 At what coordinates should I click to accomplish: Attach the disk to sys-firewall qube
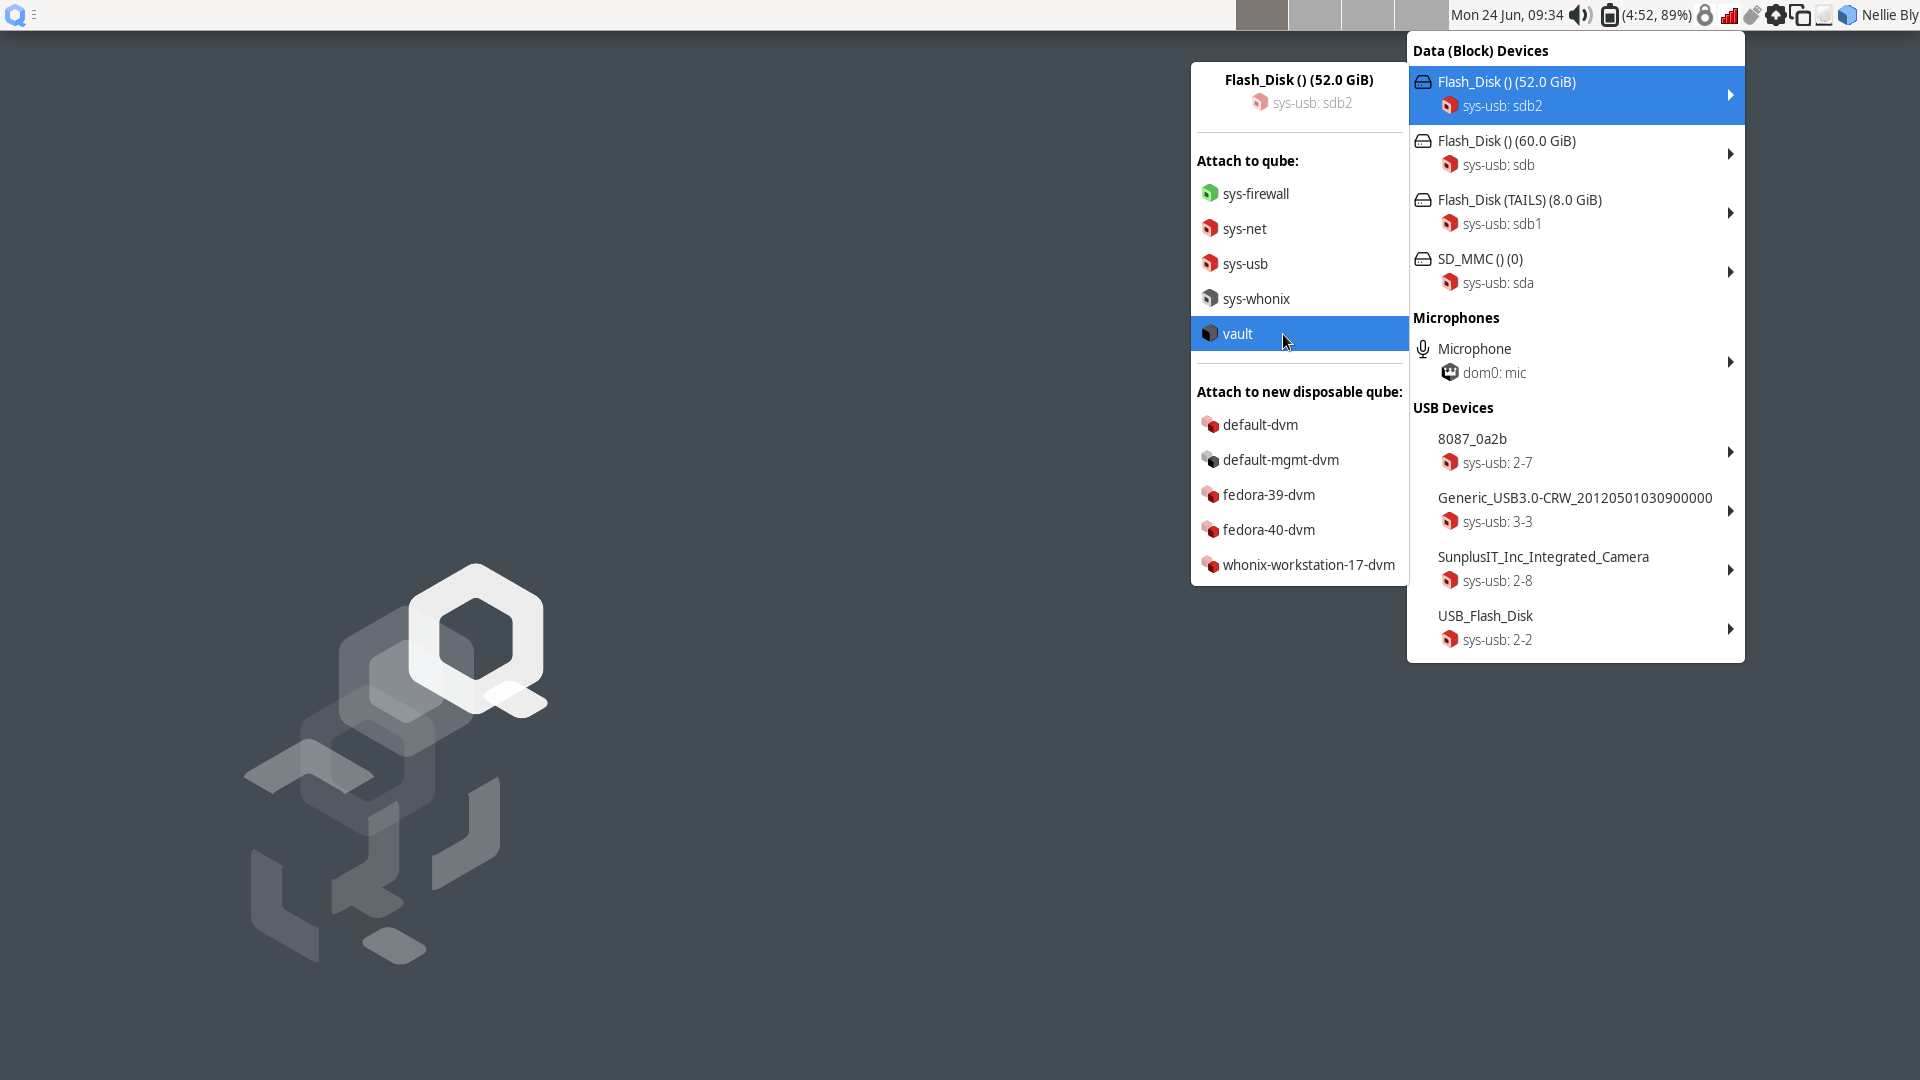pyautogui.click(x=1255, y=194)
